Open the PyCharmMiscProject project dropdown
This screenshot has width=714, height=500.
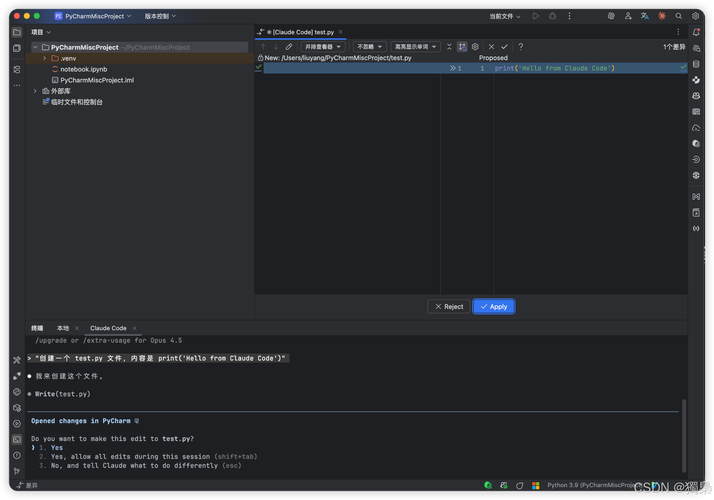tap(93, 16)
